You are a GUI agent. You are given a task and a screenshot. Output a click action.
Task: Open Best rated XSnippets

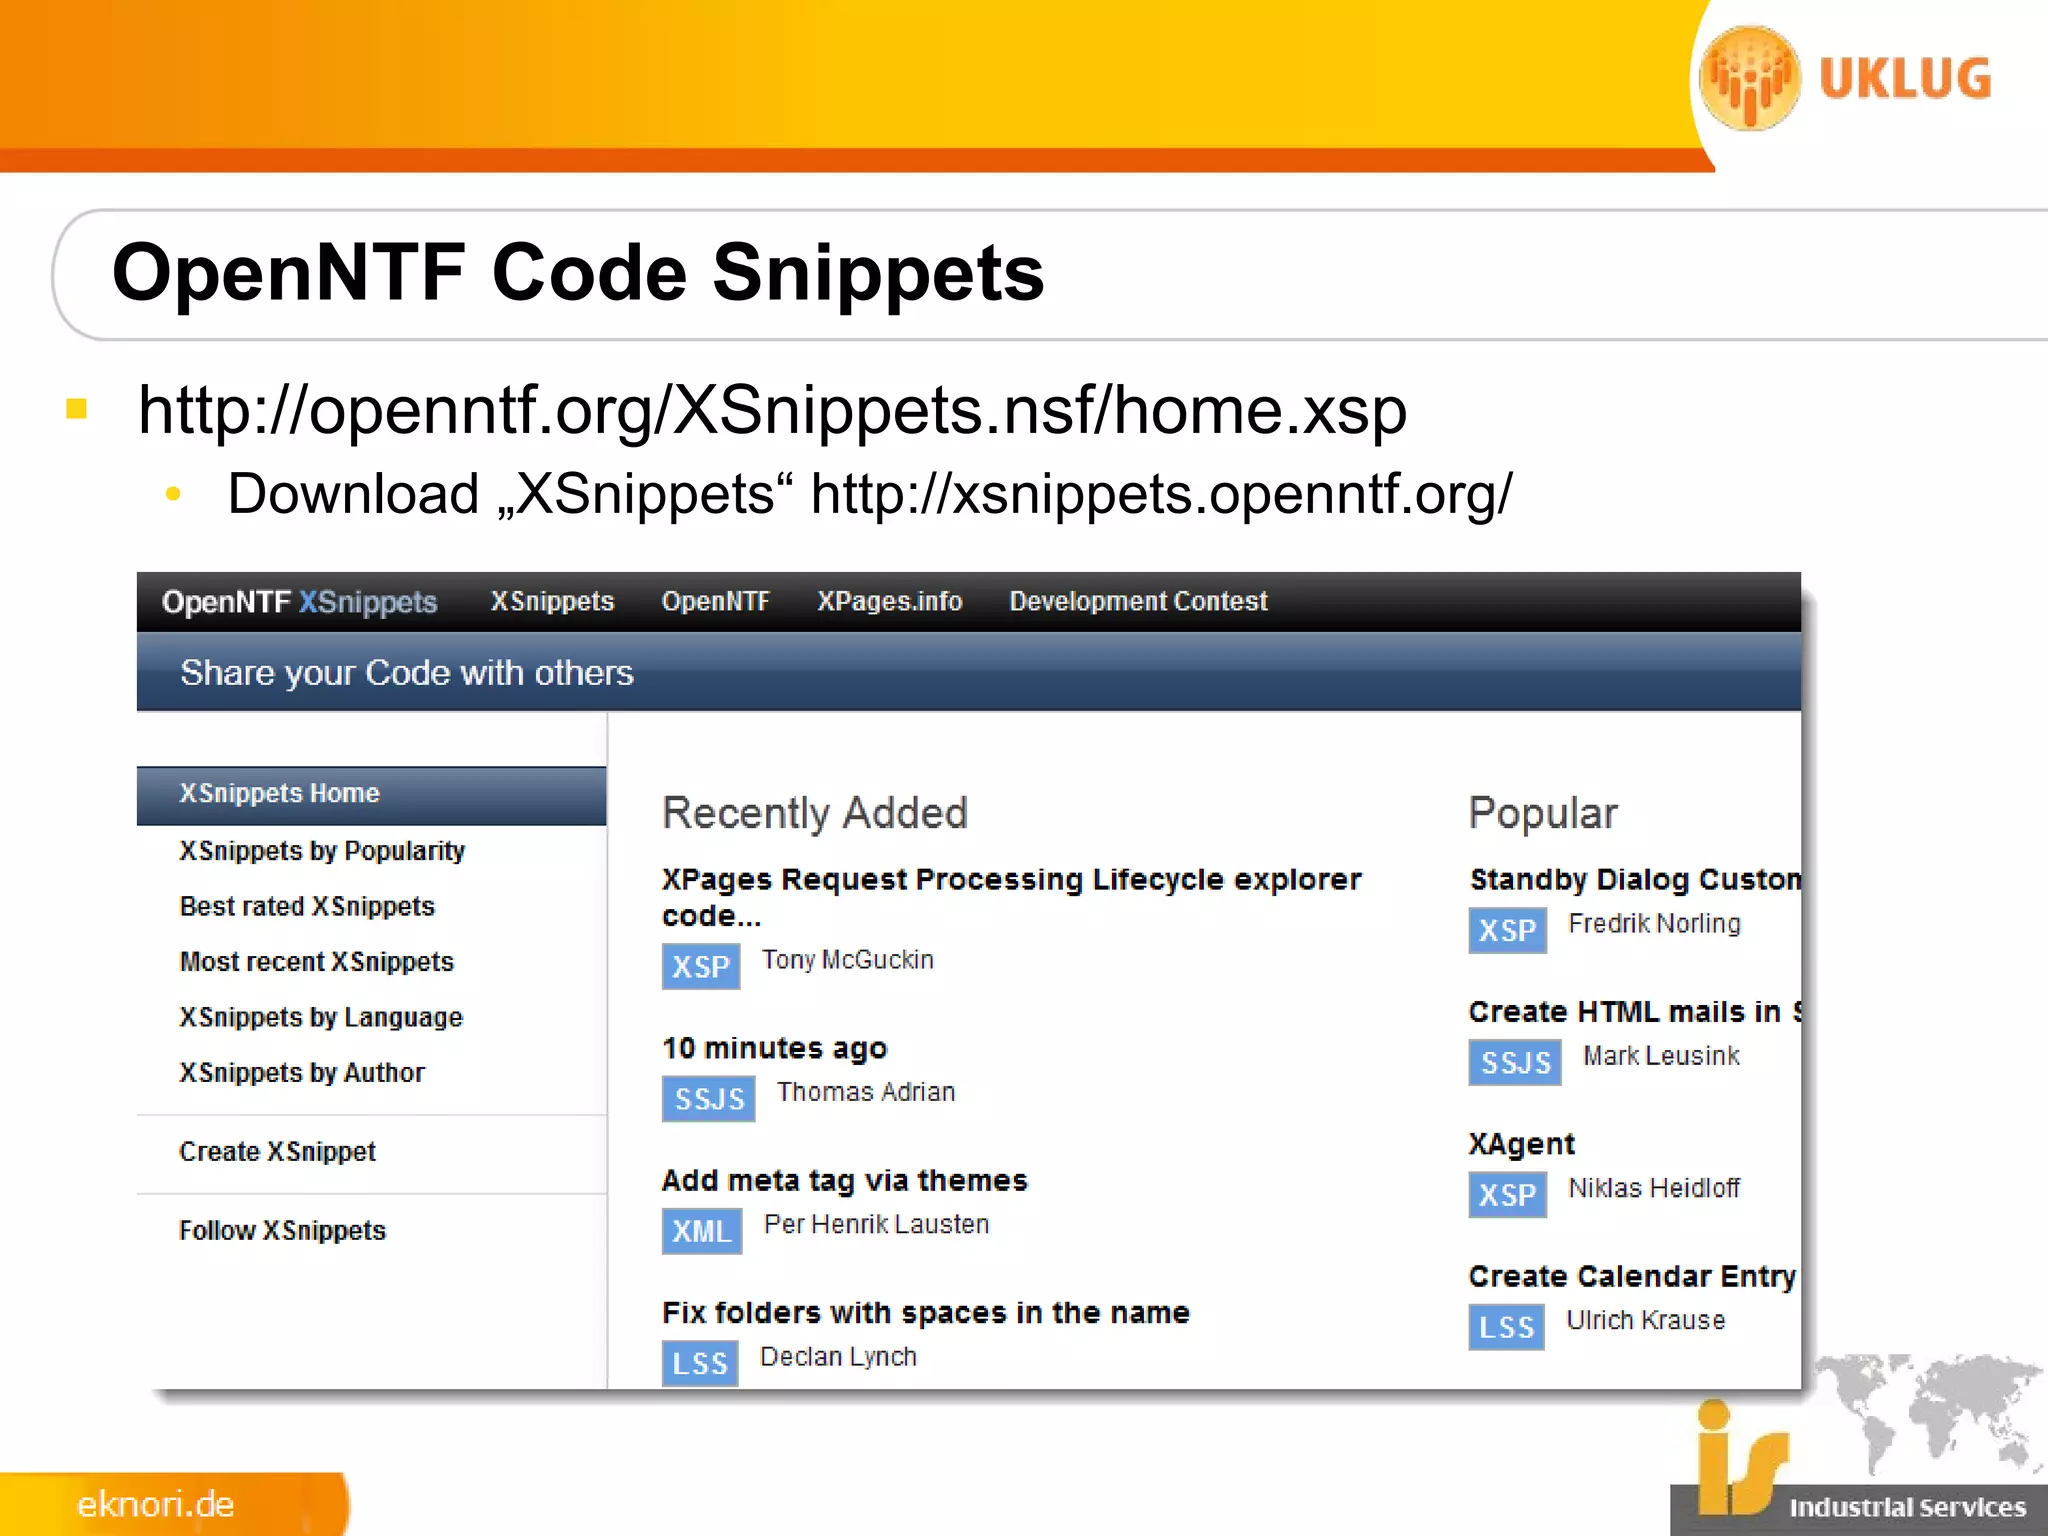(x=307, y=906)
